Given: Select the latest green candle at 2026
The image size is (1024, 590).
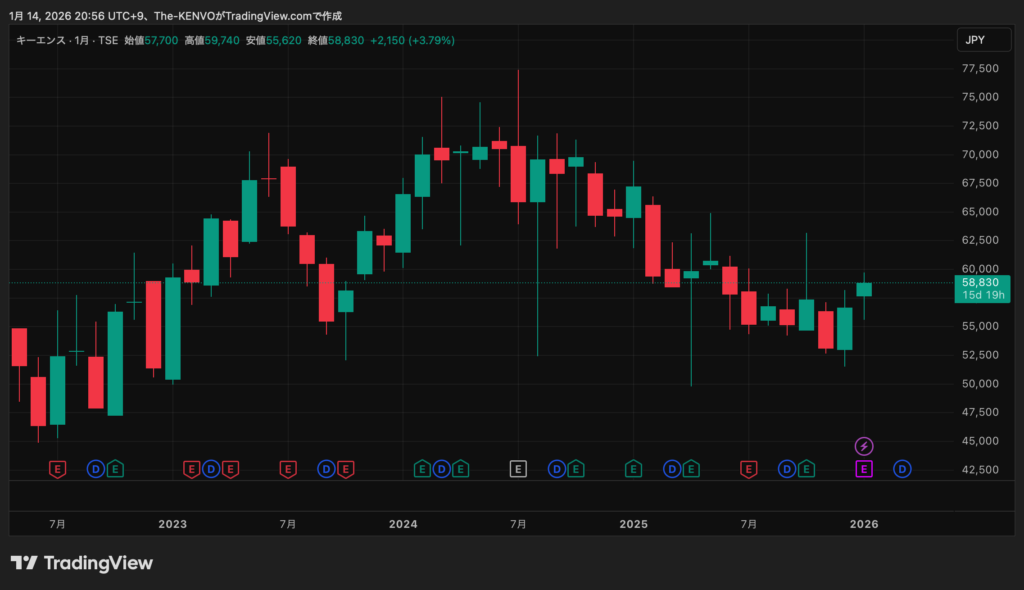Looking at the screenshot, I should (864, 289).
